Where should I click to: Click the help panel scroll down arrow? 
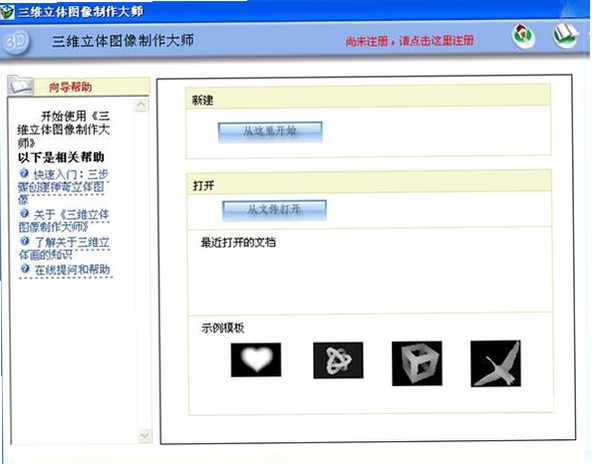(x=144, y=436)
